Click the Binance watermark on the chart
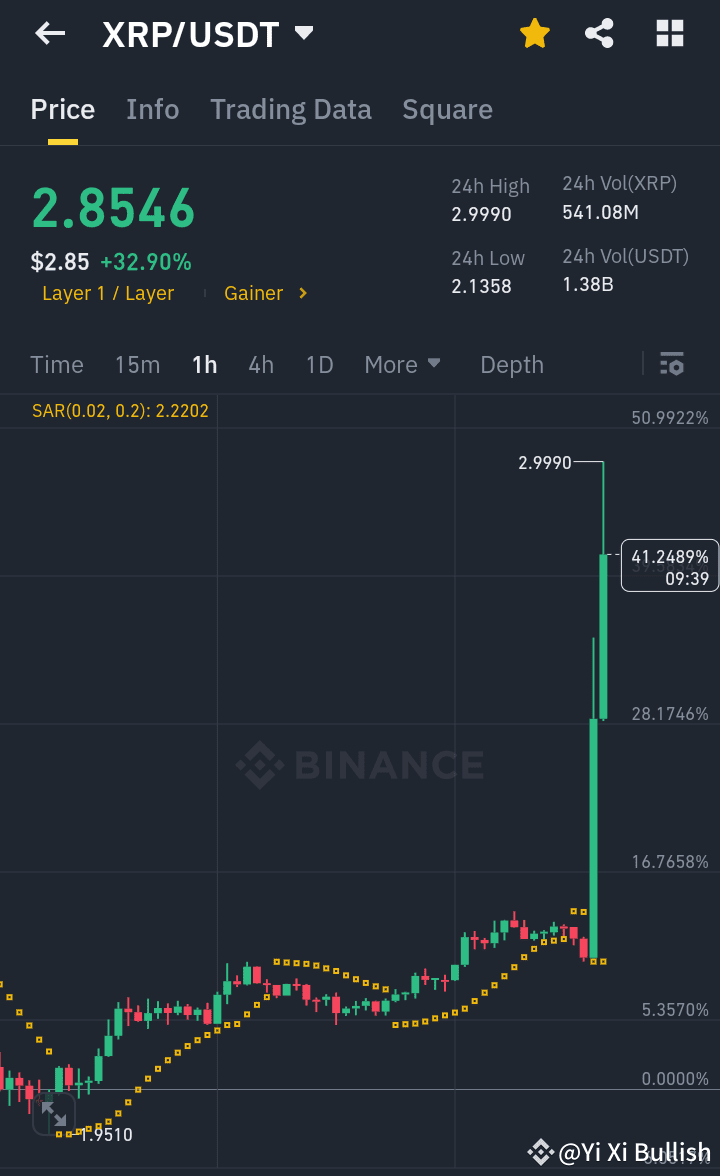The image size is (720, 1176). (358, 765)
